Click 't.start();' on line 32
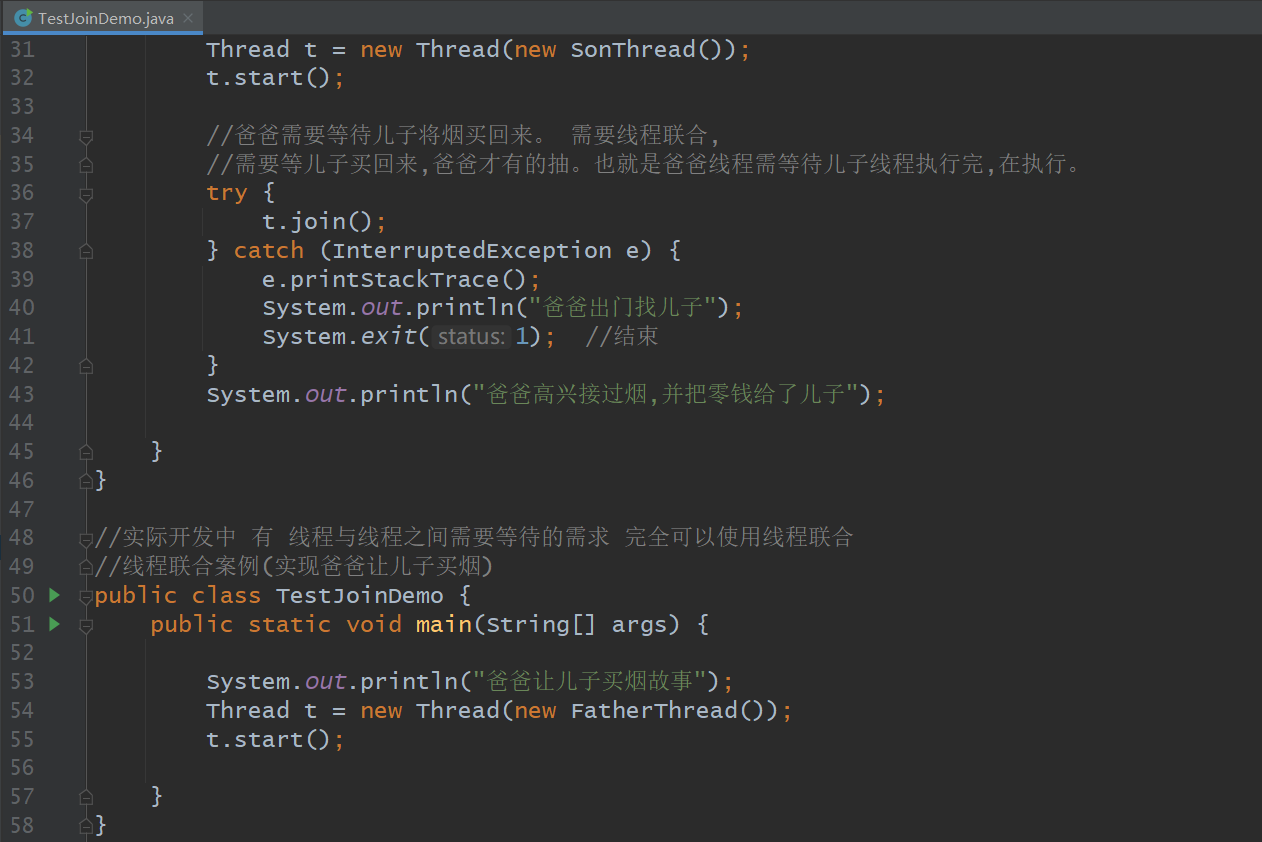The height and width of the screenshot is (842, 1262). pos(275,78)
